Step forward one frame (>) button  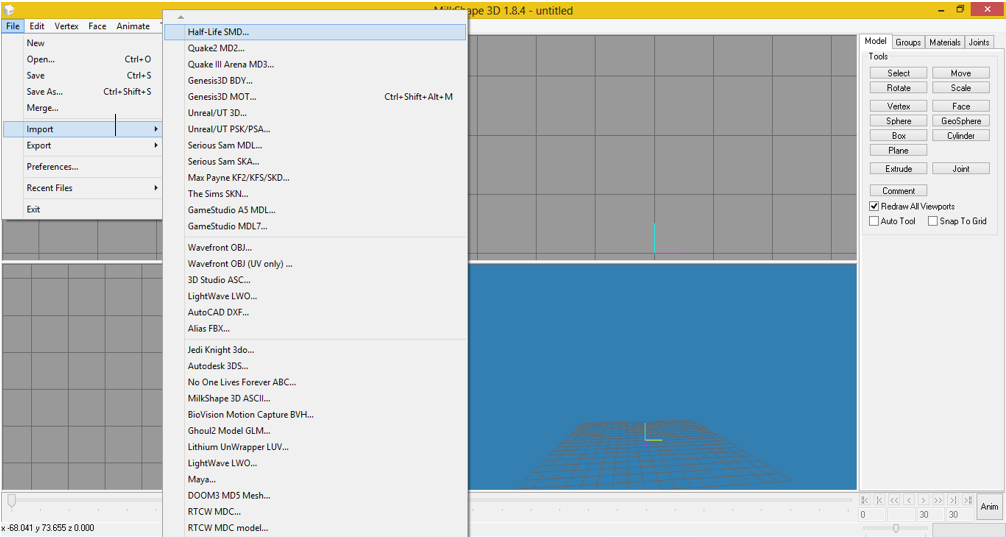[x=923, y=500]
